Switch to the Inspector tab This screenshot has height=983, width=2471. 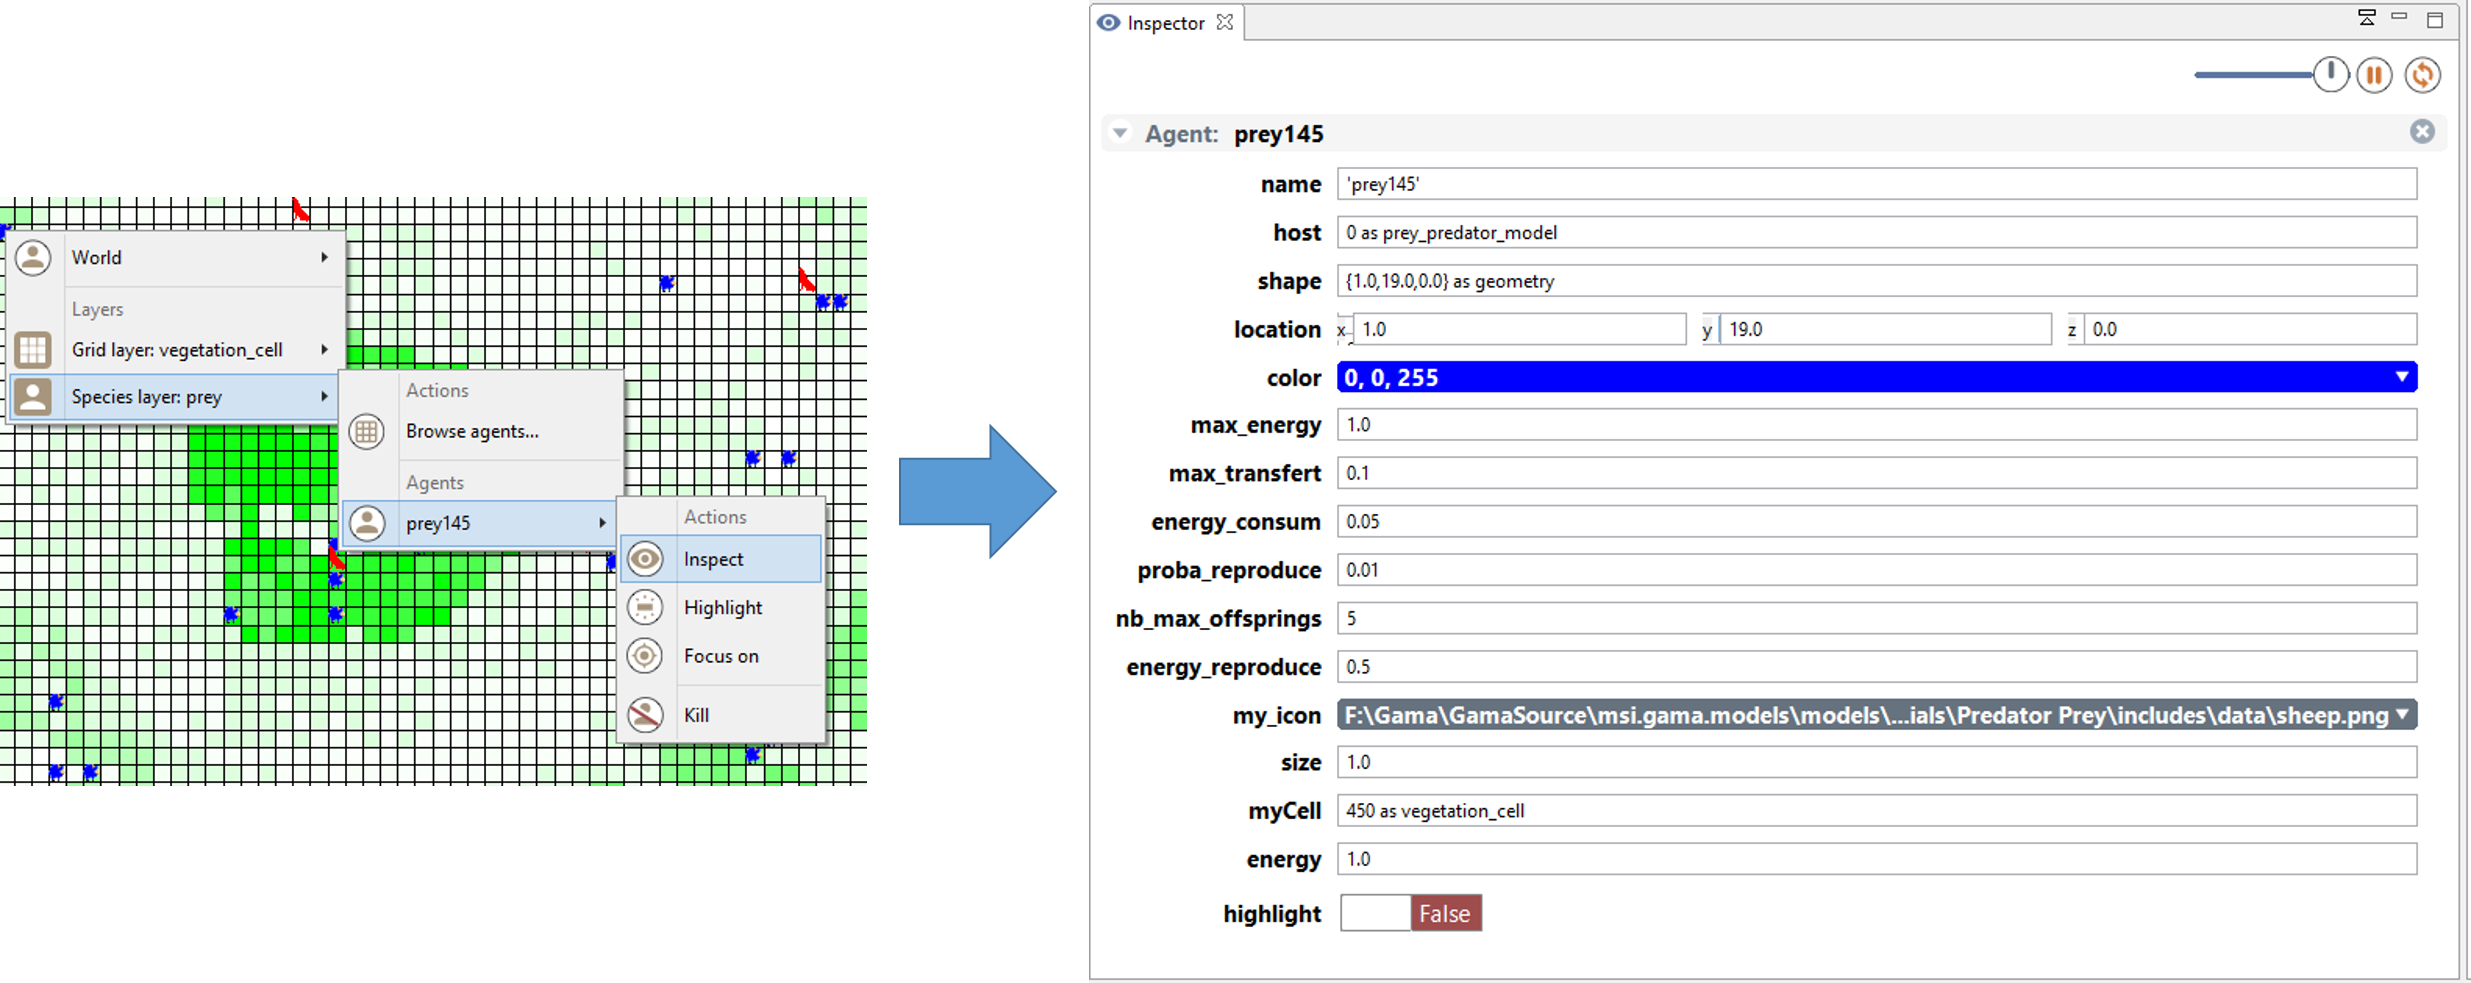1165,22
